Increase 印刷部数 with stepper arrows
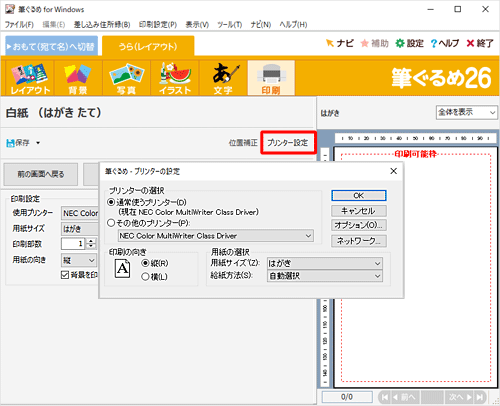Screen dimensions: 500x406 coord(91,241)
